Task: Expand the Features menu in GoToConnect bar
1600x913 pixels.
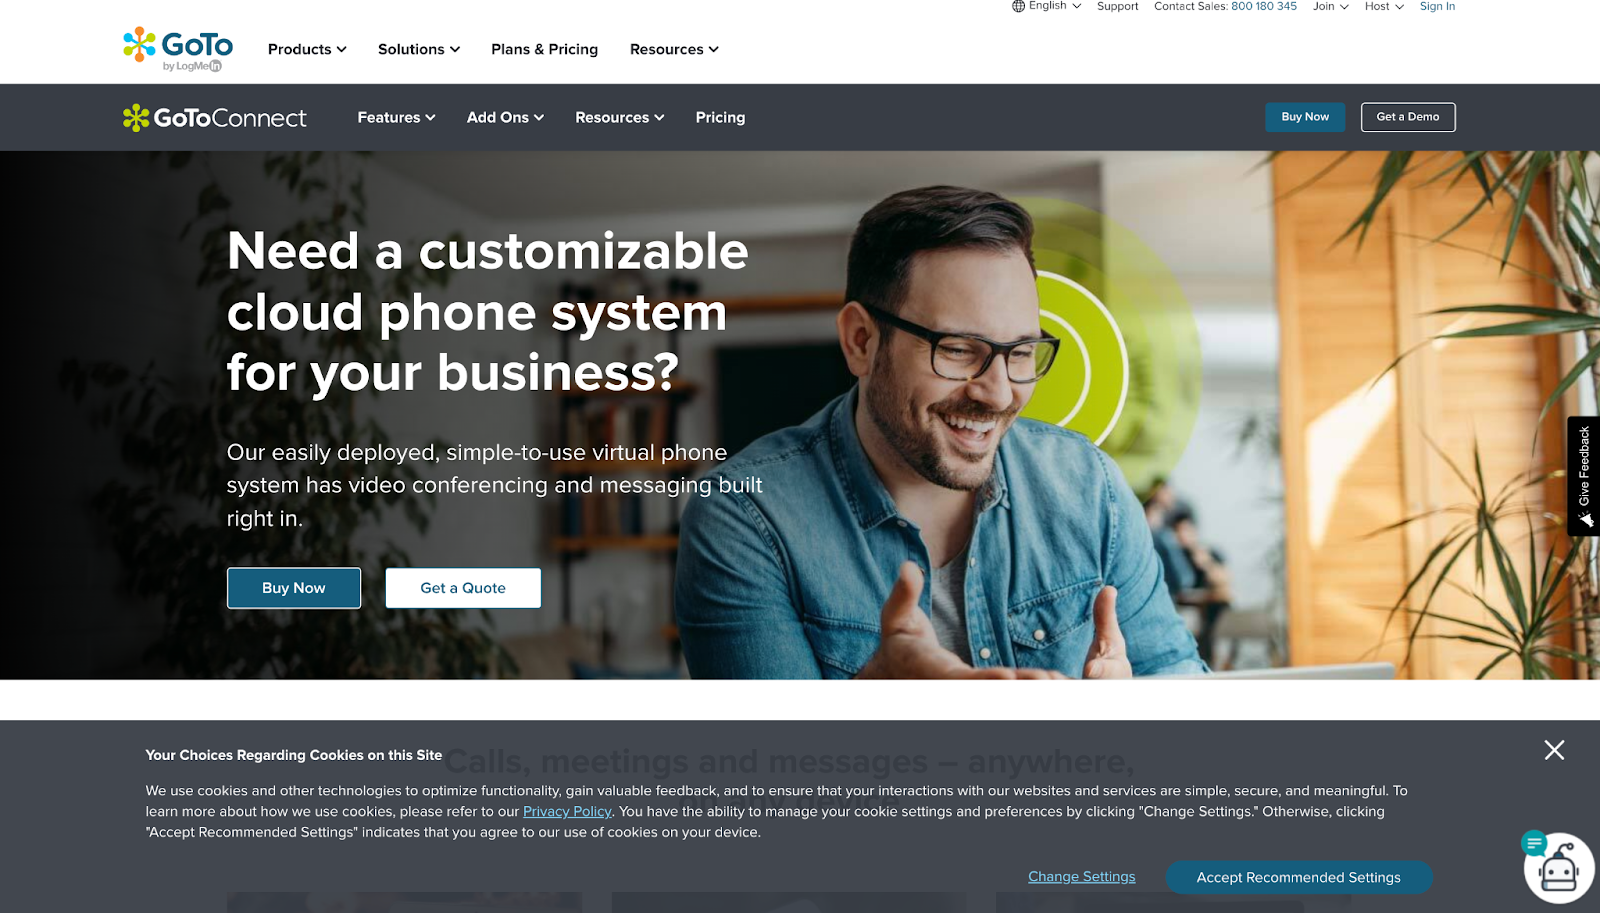Action: coord(396,117)
